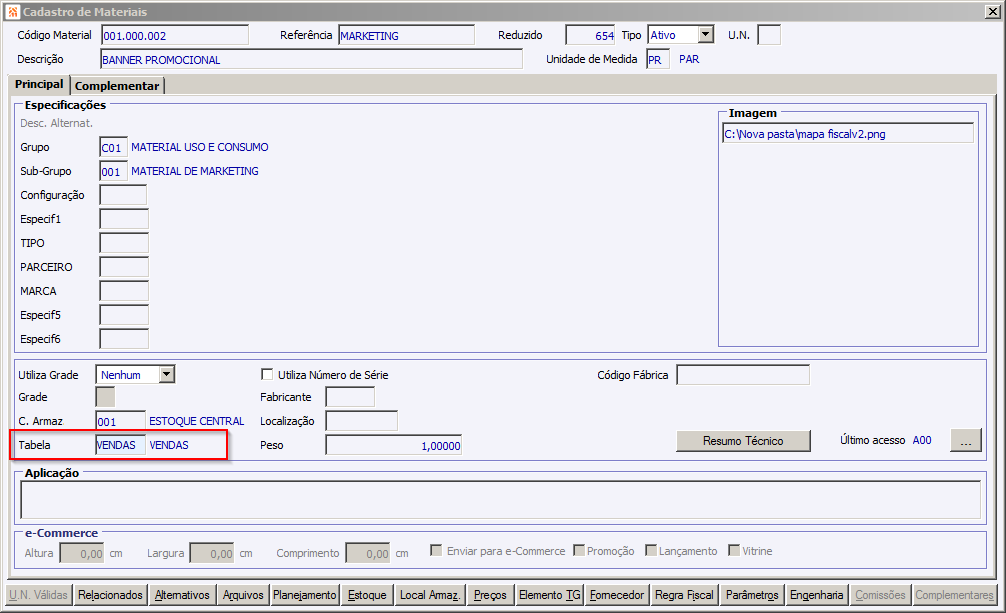Click the Reduzido field showing 654
Viewport: 1006px width, 613px height.
tap(590, 35)
